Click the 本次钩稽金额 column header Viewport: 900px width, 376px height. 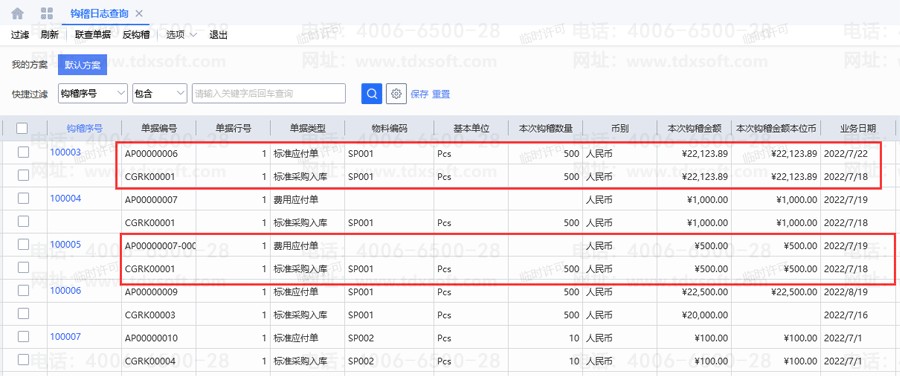click(x=695, y=129)
